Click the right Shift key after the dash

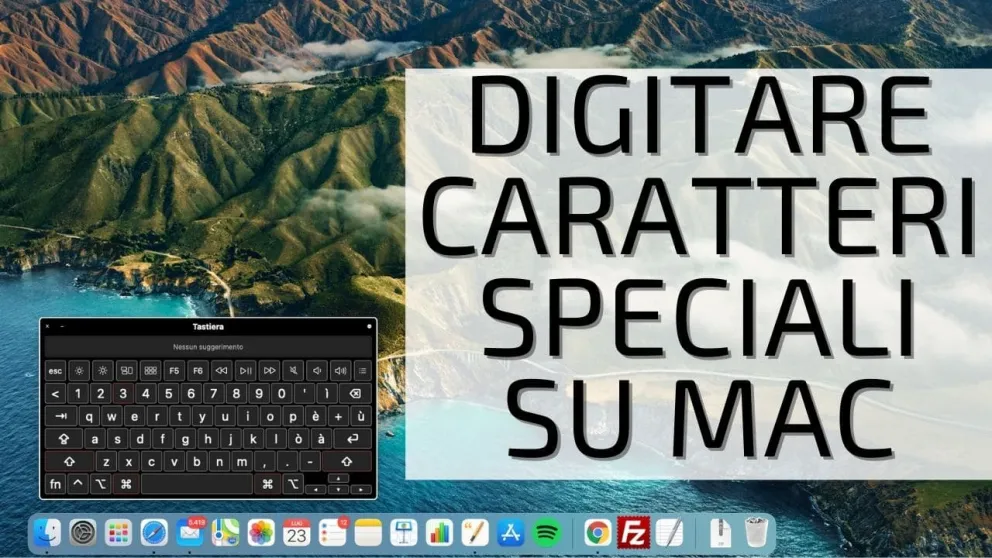click(347, 462)
